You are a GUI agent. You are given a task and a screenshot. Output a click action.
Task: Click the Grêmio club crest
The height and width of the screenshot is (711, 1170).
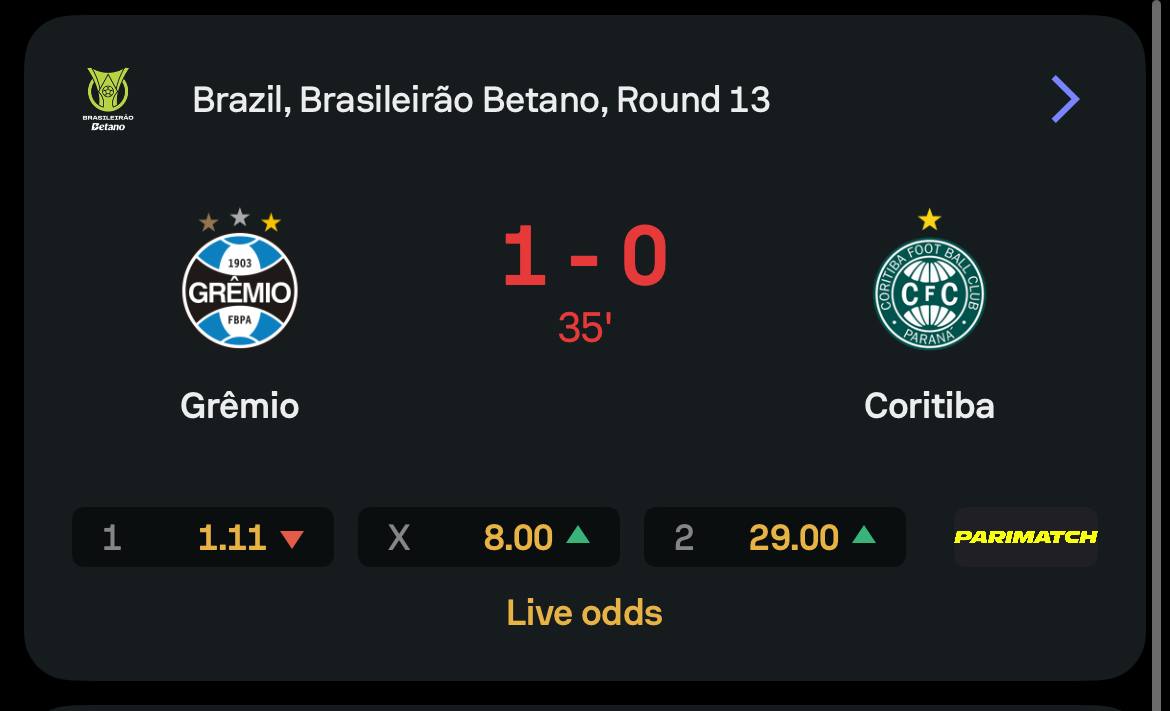click(x=240, y=290)
